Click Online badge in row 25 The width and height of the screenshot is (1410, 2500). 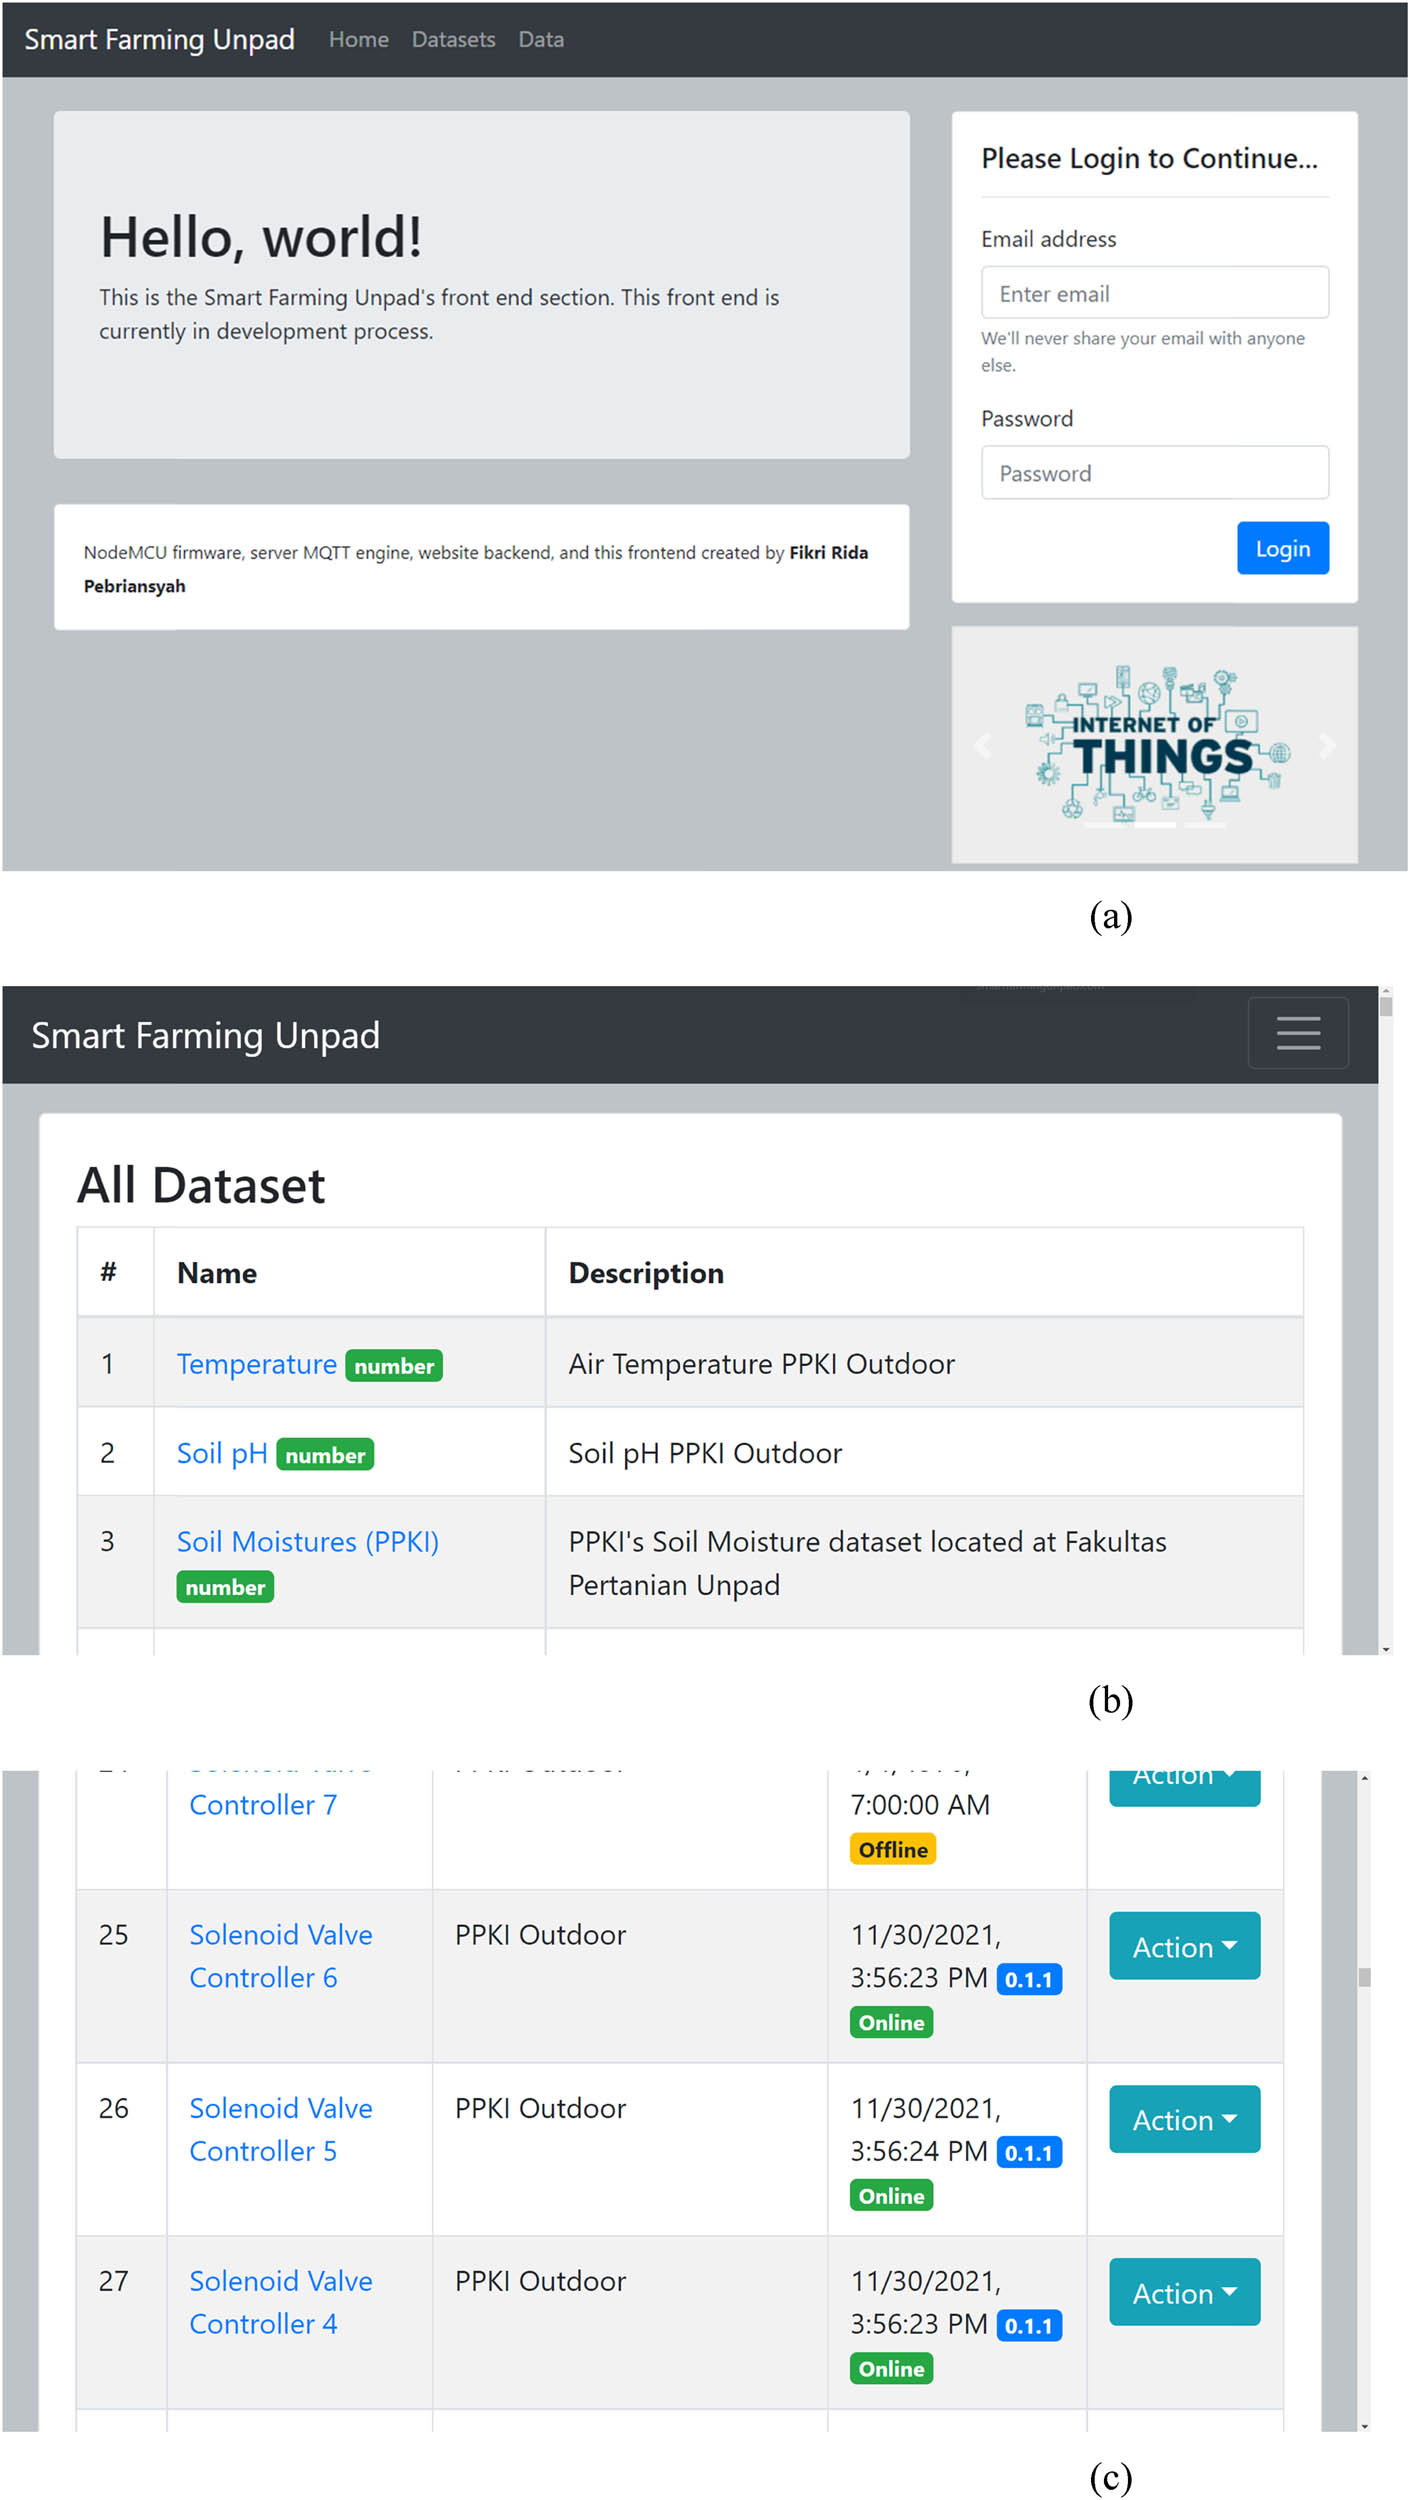[891, 2022]
